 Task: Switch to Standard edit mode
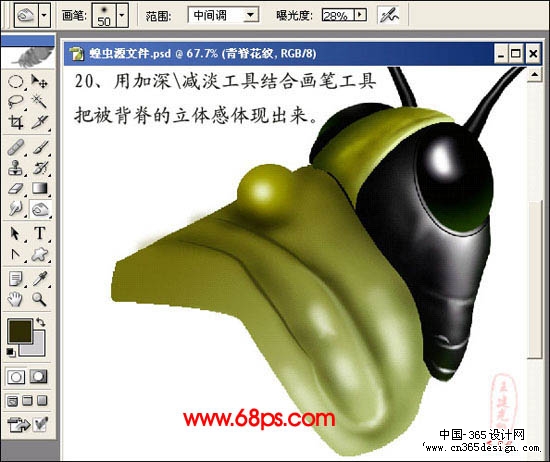tap(16, 377)
